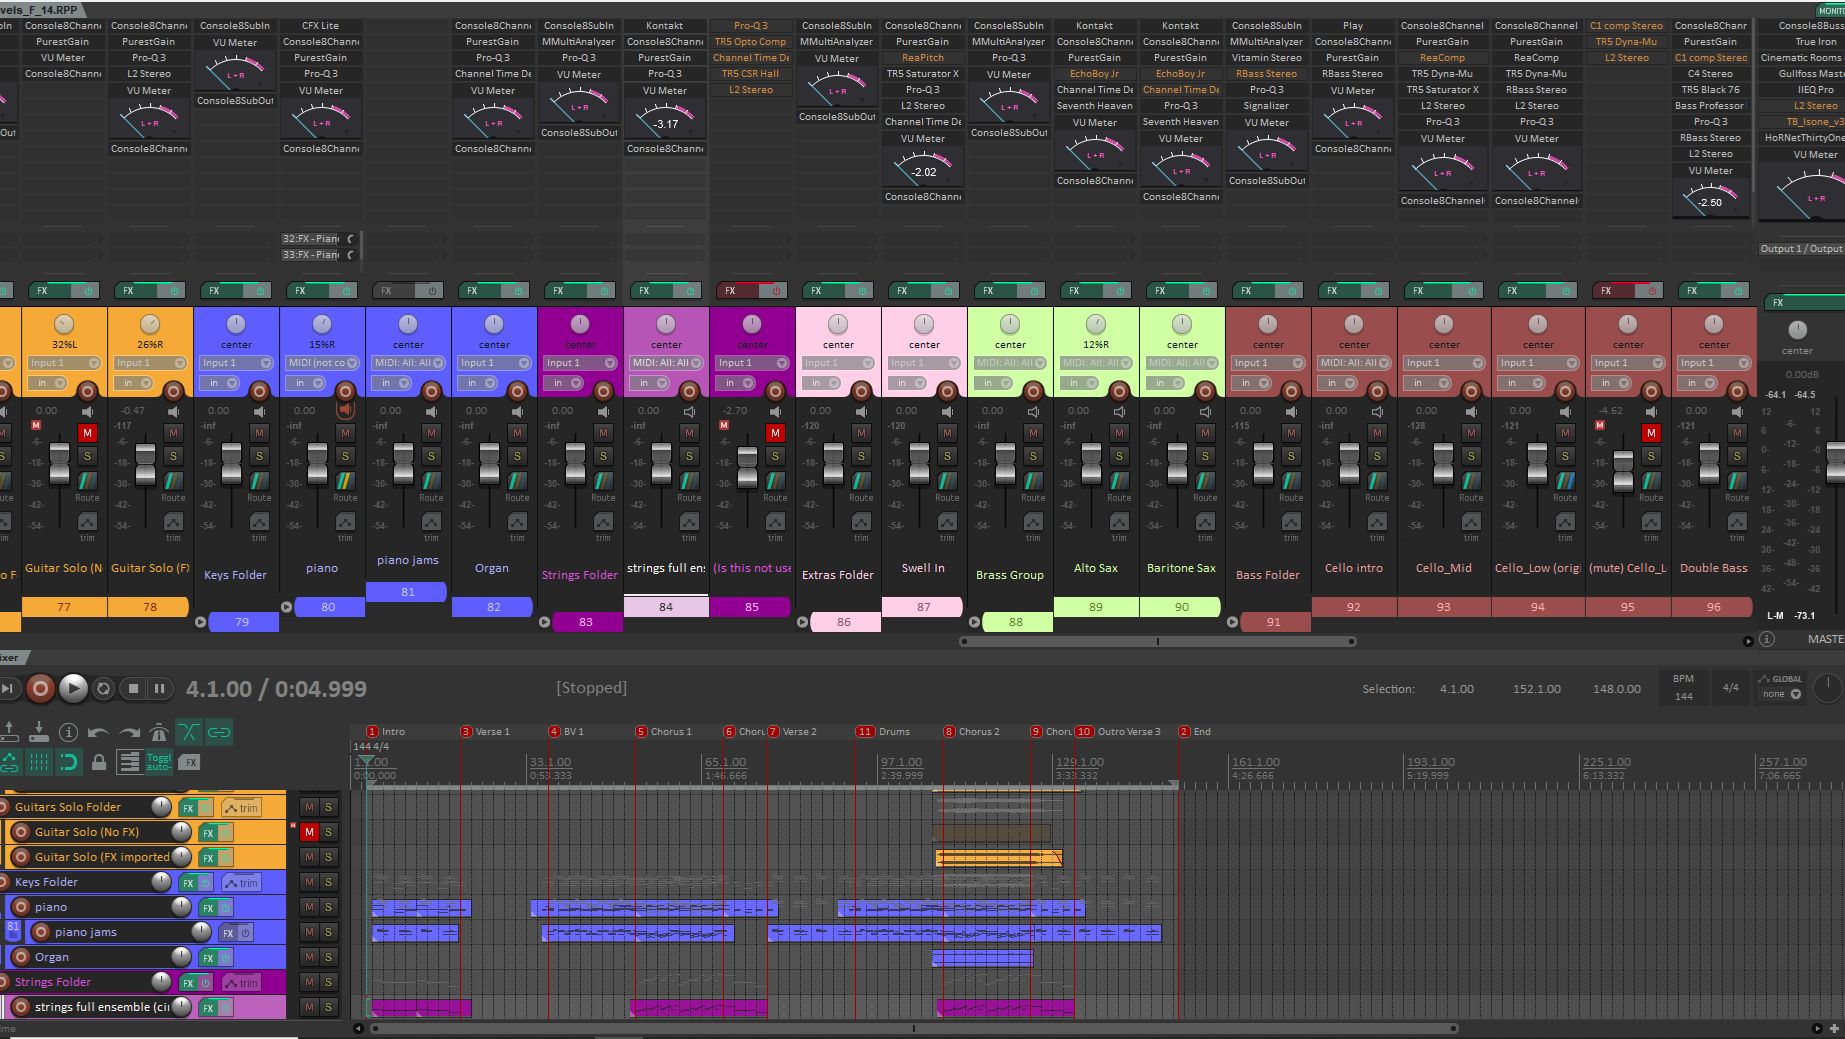Record-arm the Organ track
1845x1039 pixels.
point(20,957)
